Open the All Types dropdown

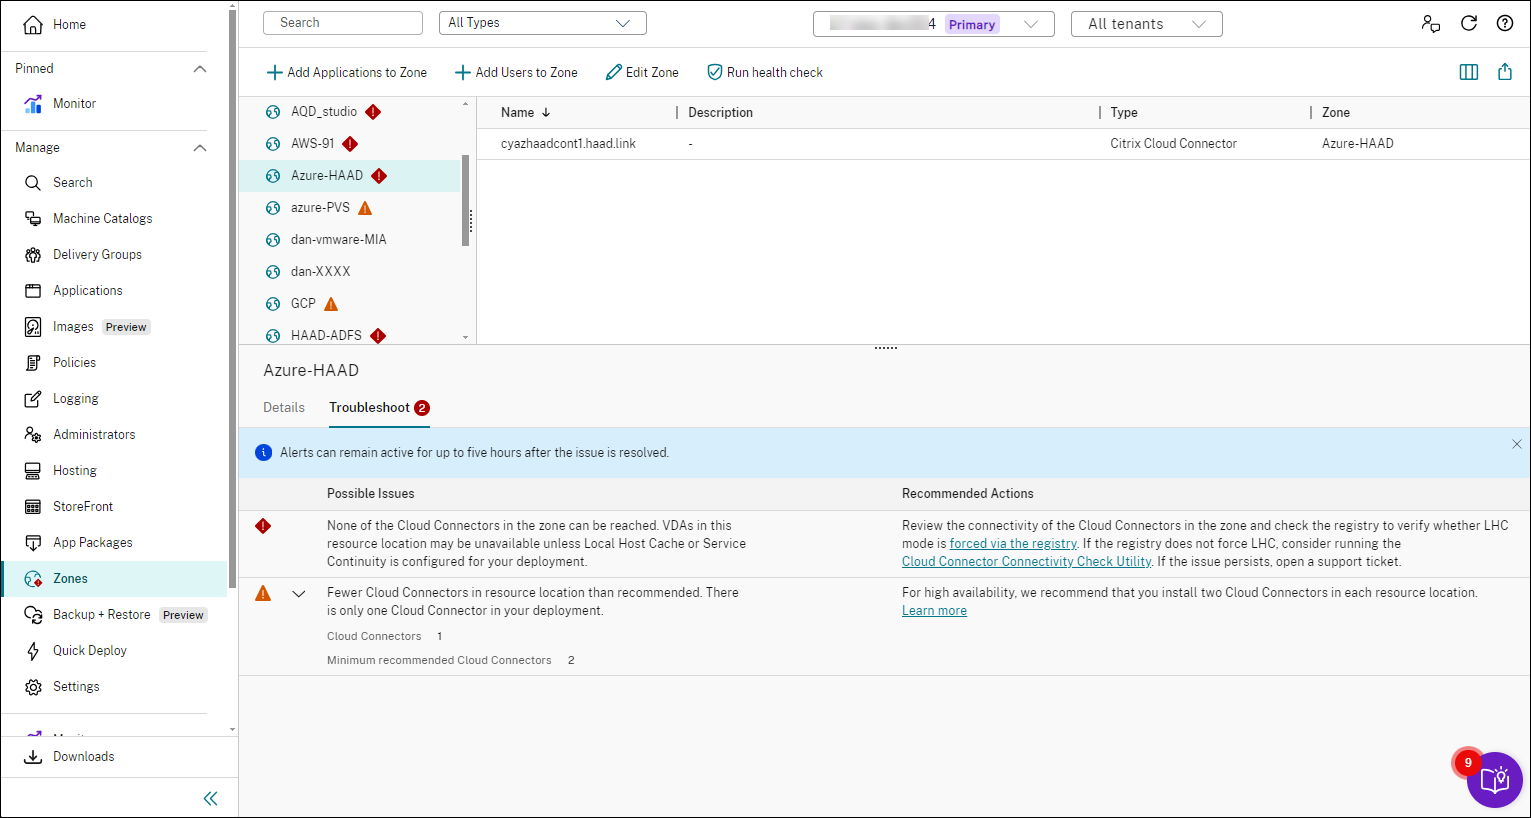[542, 23]
